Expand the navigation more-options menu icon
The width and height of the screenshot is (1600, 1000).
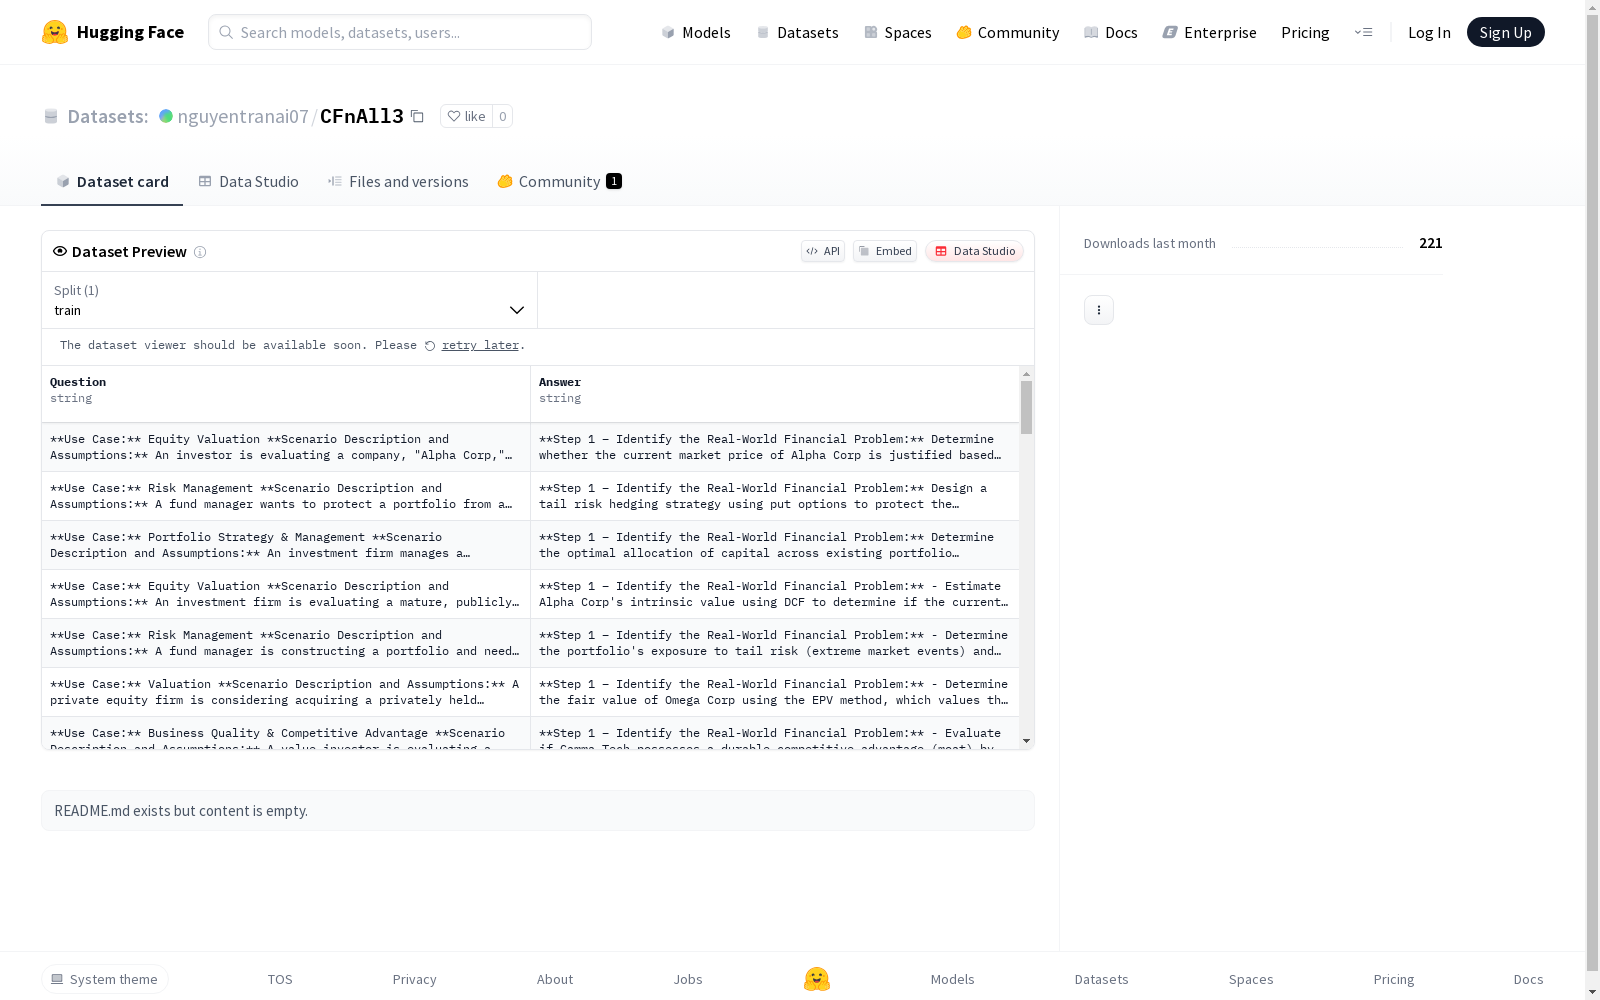tap(1363, 32)
